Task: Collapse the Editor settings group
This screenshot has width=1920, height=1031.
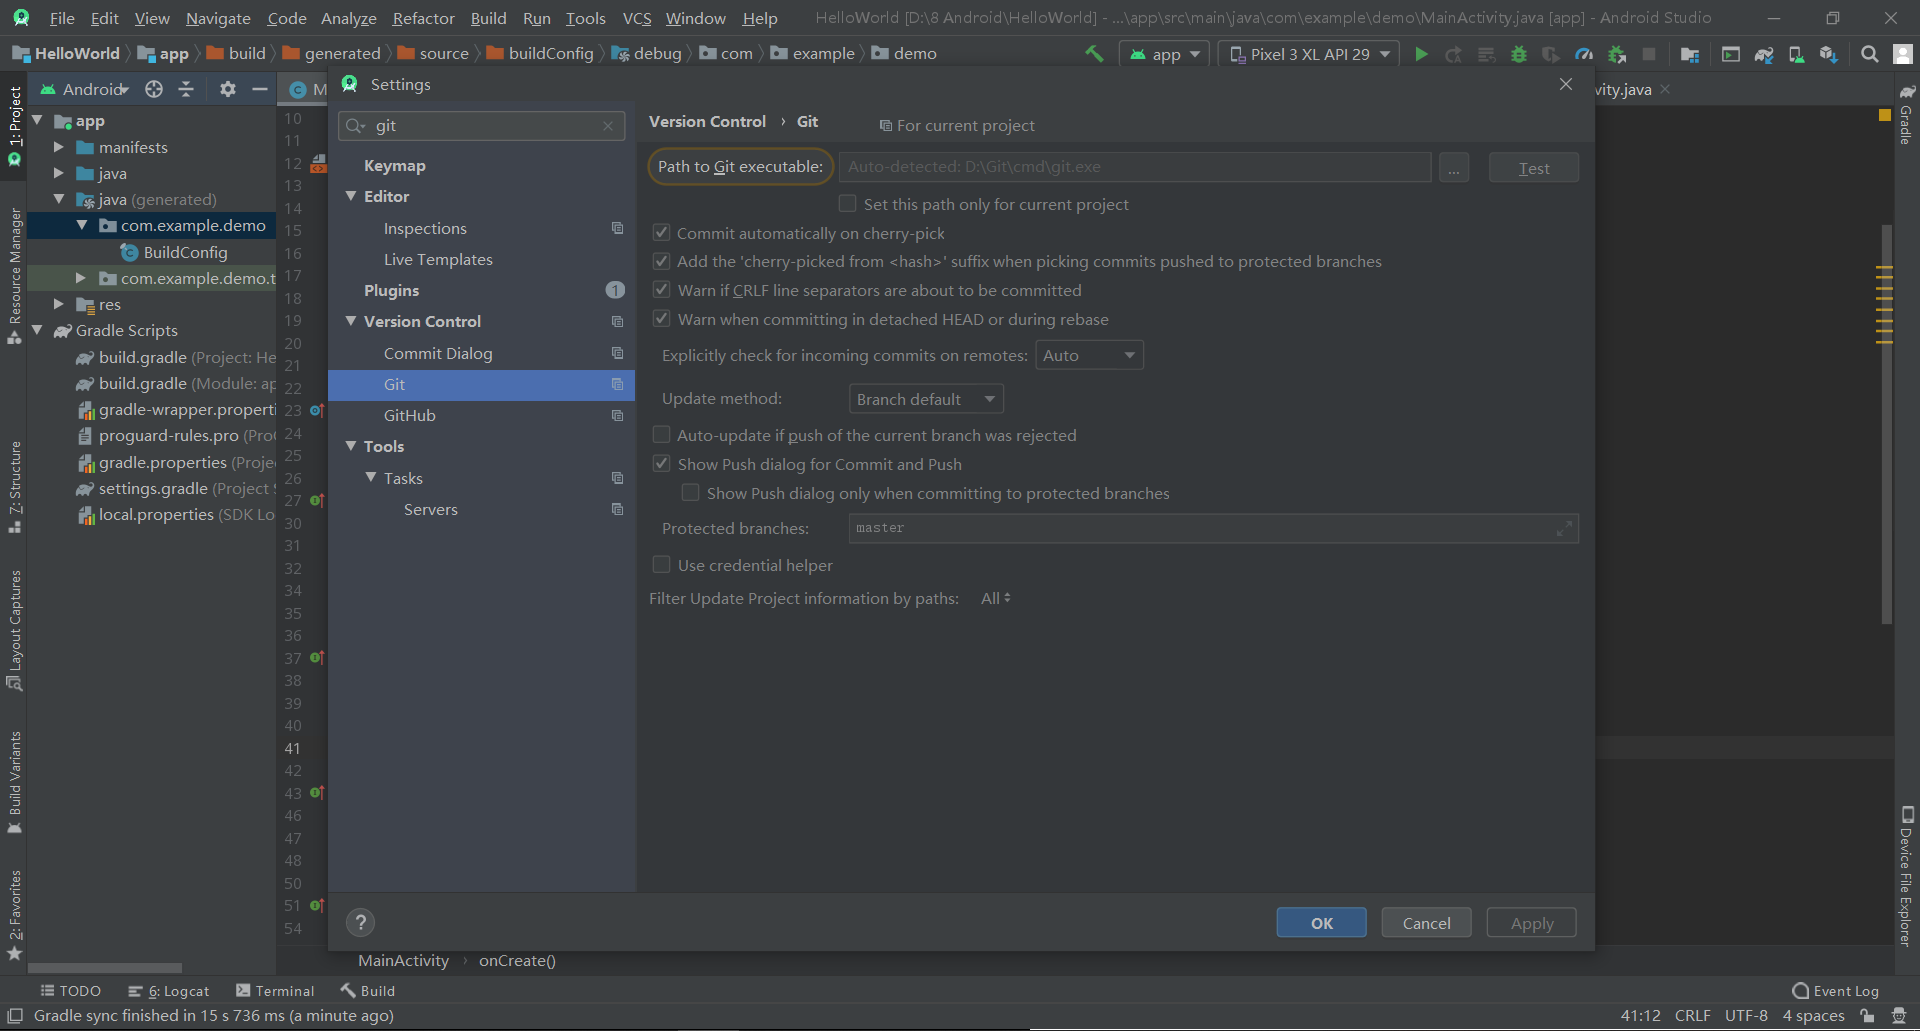Action: tap(351, 196)
